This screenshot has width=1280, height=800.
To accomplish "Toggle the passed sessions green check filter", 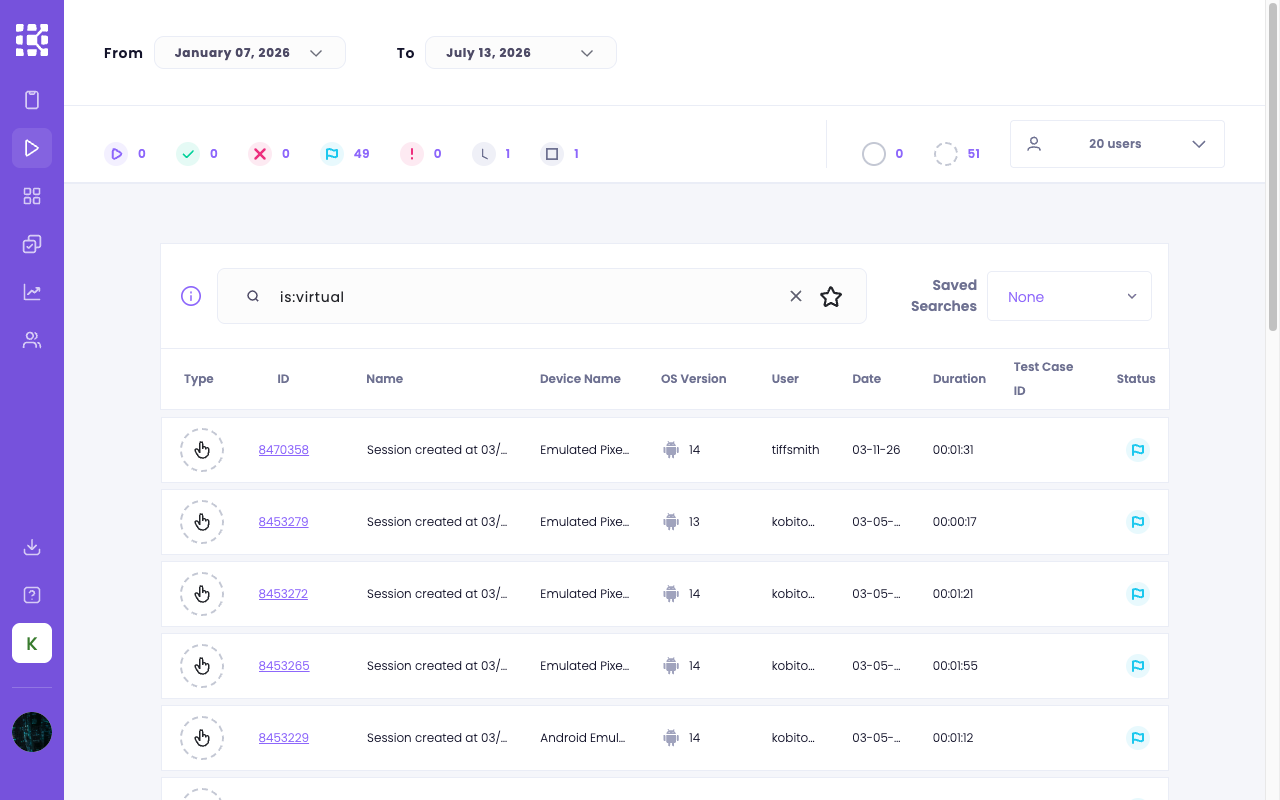I will 197,154.
